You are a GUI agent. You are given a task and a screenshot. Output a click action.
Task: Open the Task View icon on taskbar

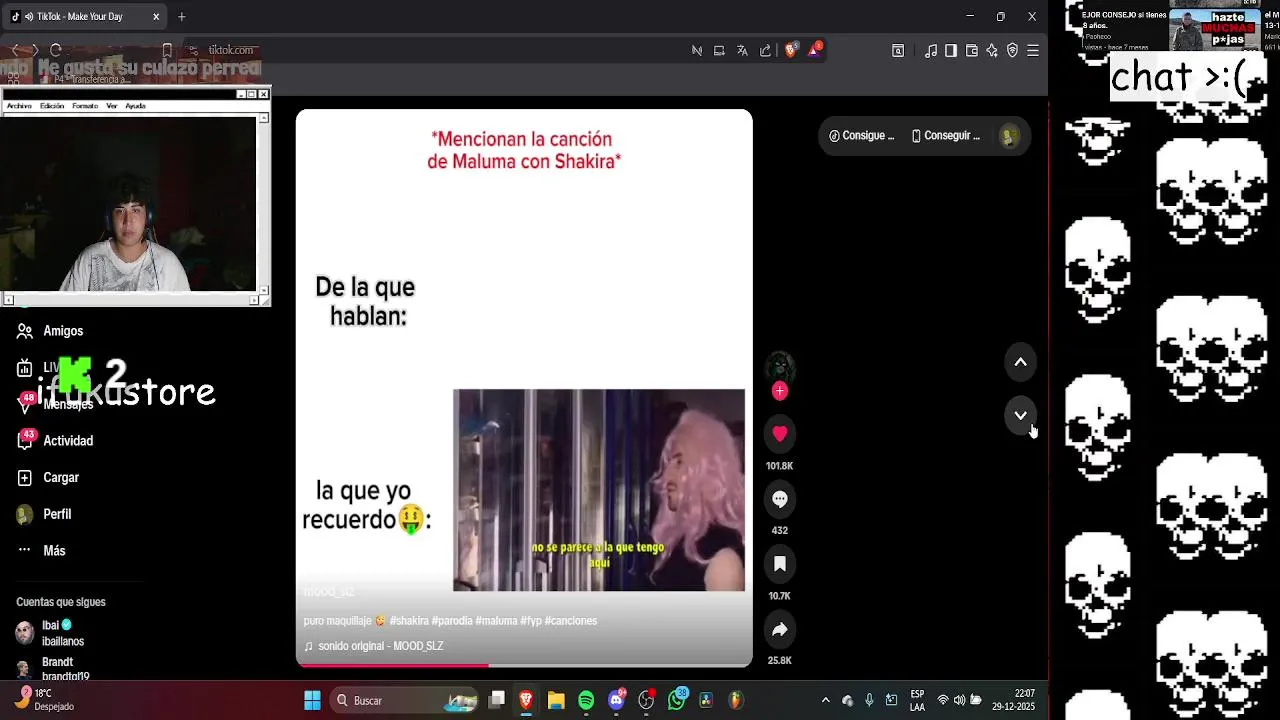[497, 700]
